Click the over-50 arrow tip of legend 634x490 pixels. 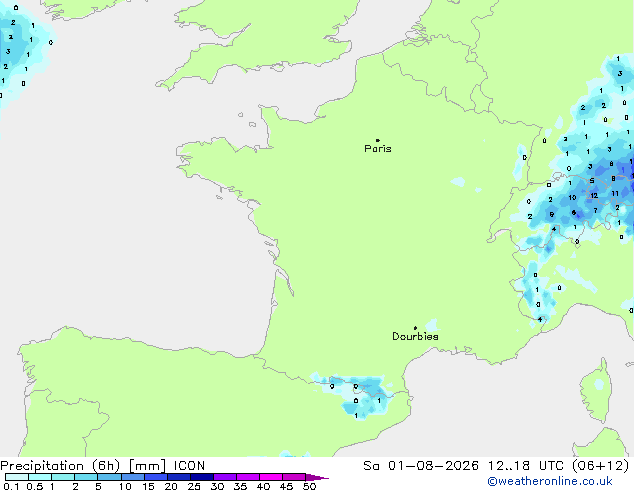click(317, 477)
